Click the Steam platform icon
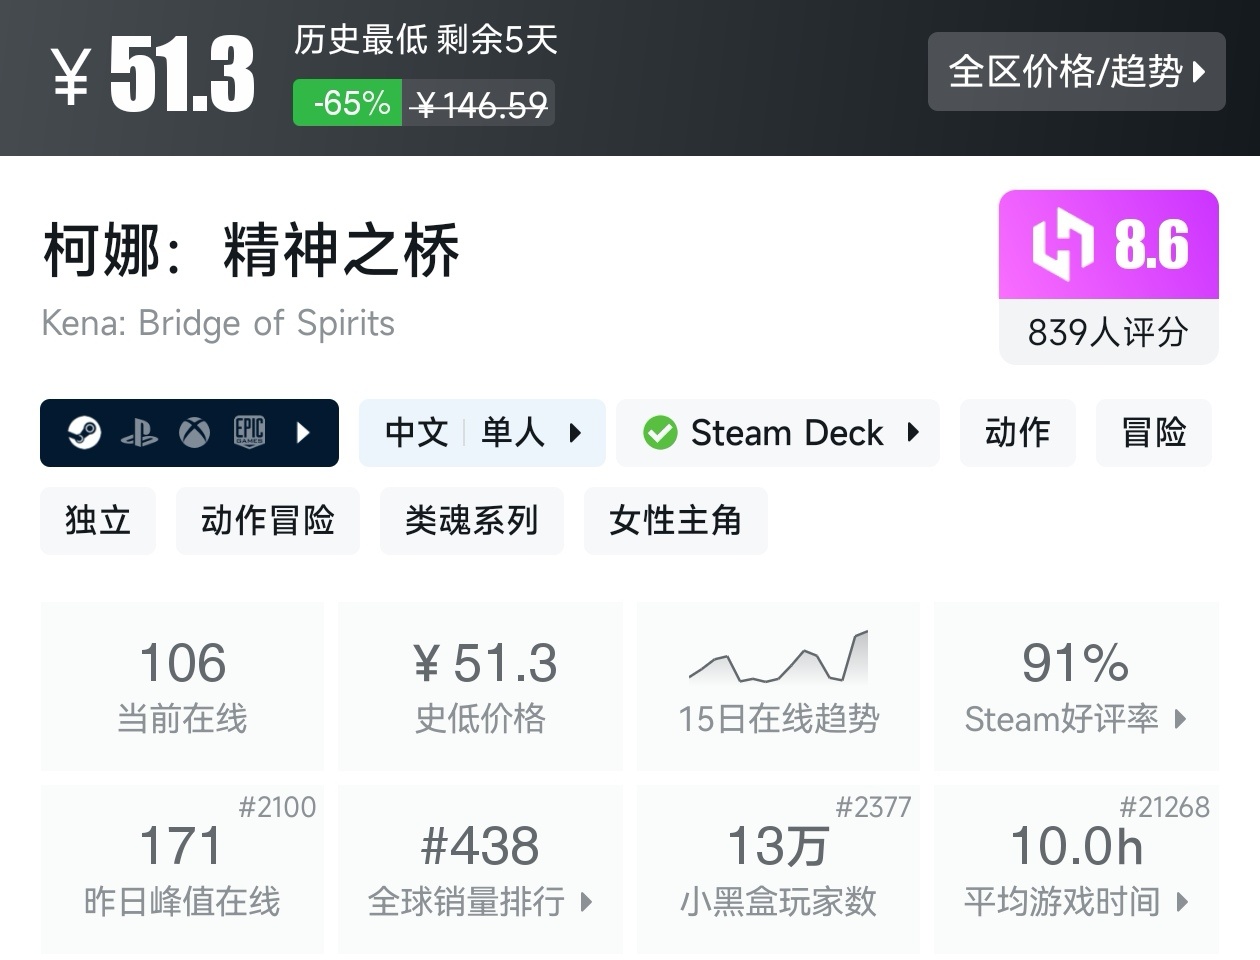The height and width of the screenshot is (960, 1260). coord(84,433)
